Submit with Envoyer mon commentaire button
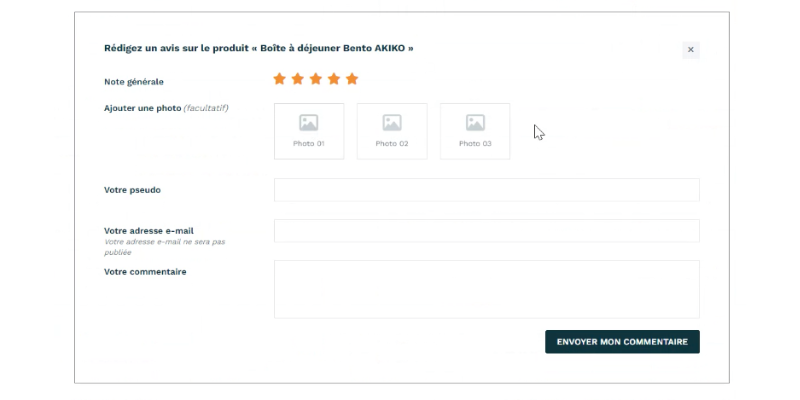 click(622, 342)
